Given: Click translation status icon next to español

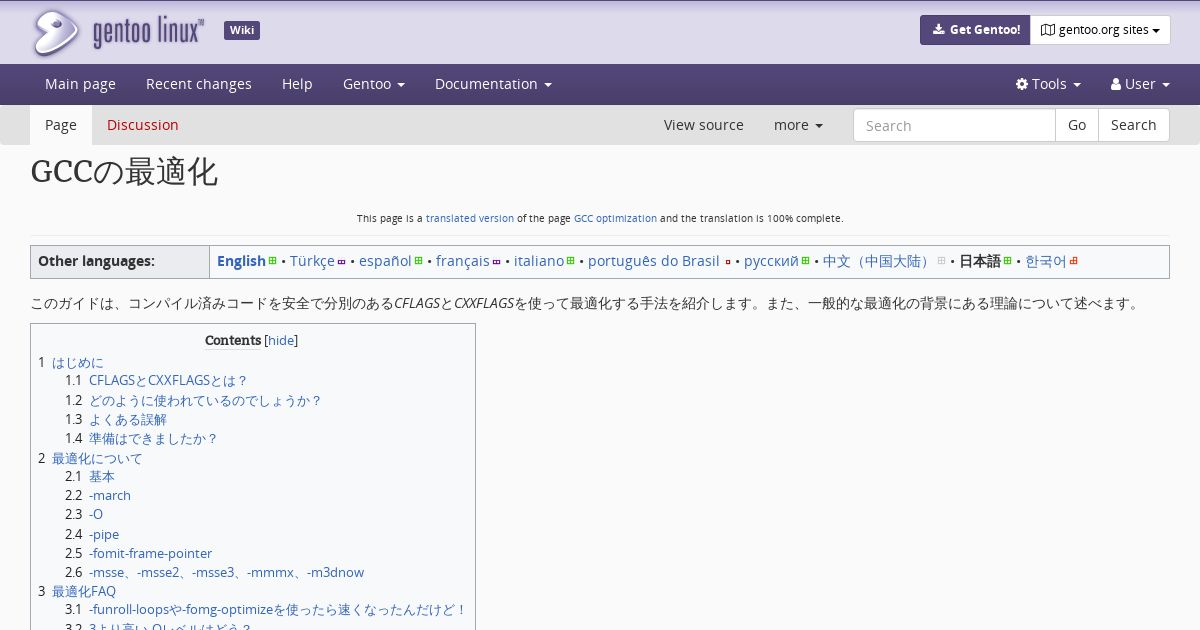Looking at the screenshot, I should 419,261.
